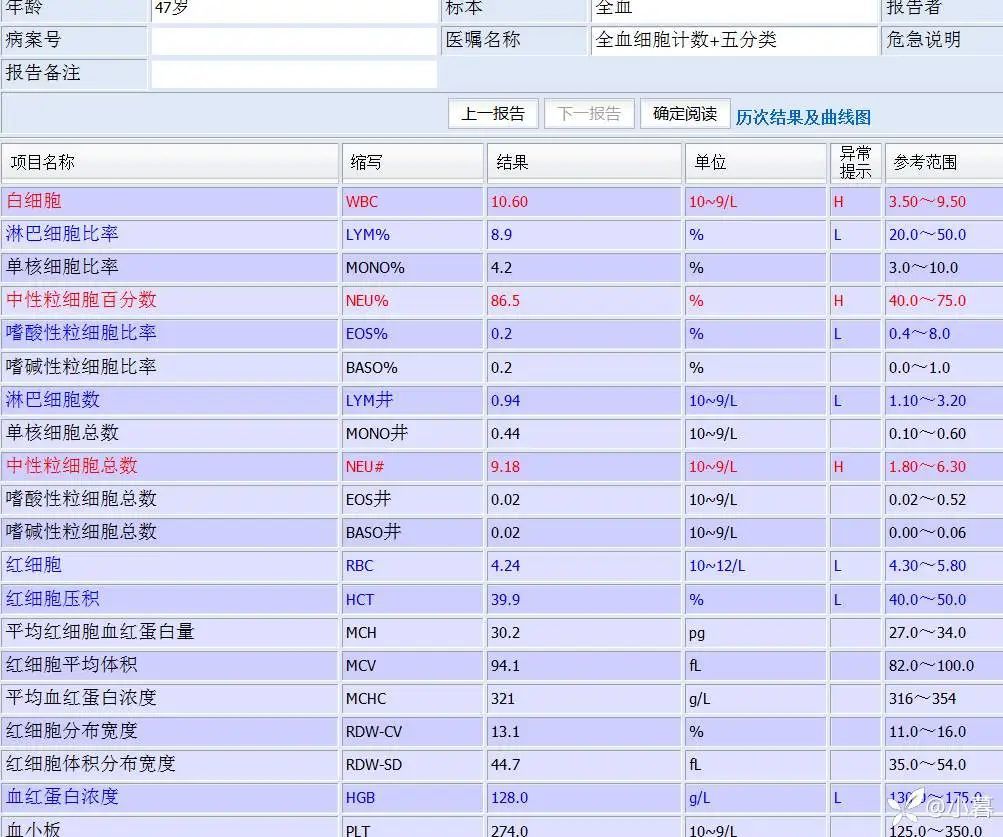Select the 嗜碱性粒细胞总数 row name

point(81,532)
